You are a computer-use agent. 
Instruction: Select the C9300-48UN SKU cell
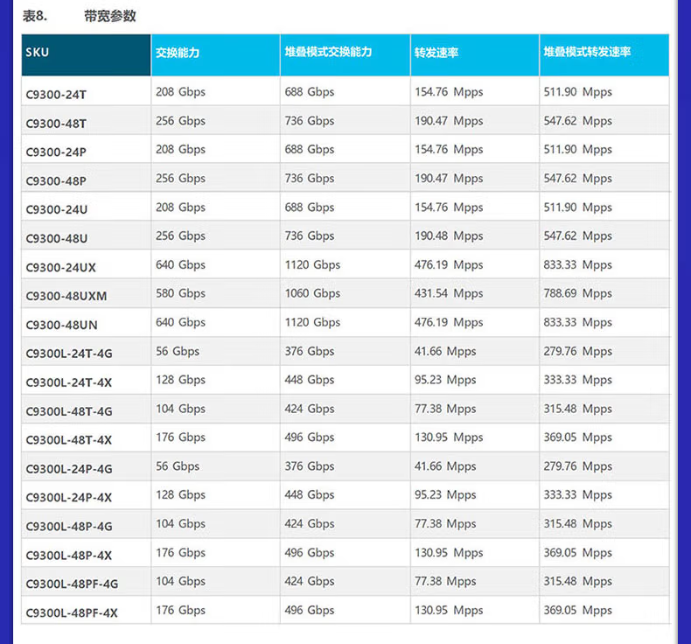point(61,325)
